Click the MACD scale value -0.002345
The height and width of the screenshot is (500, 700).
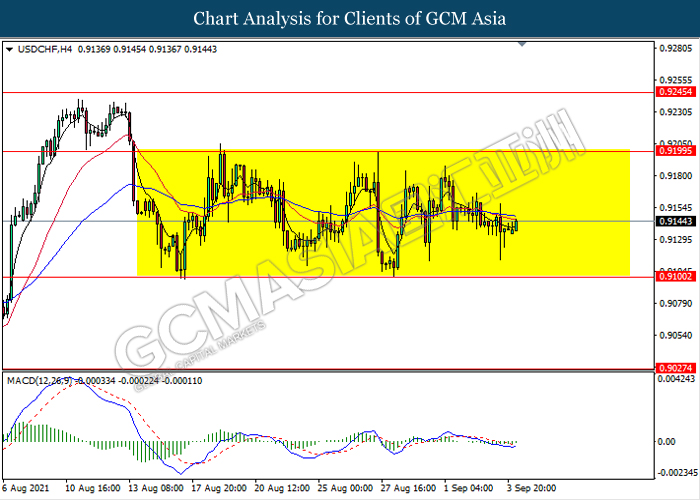(x=676, y=473)
